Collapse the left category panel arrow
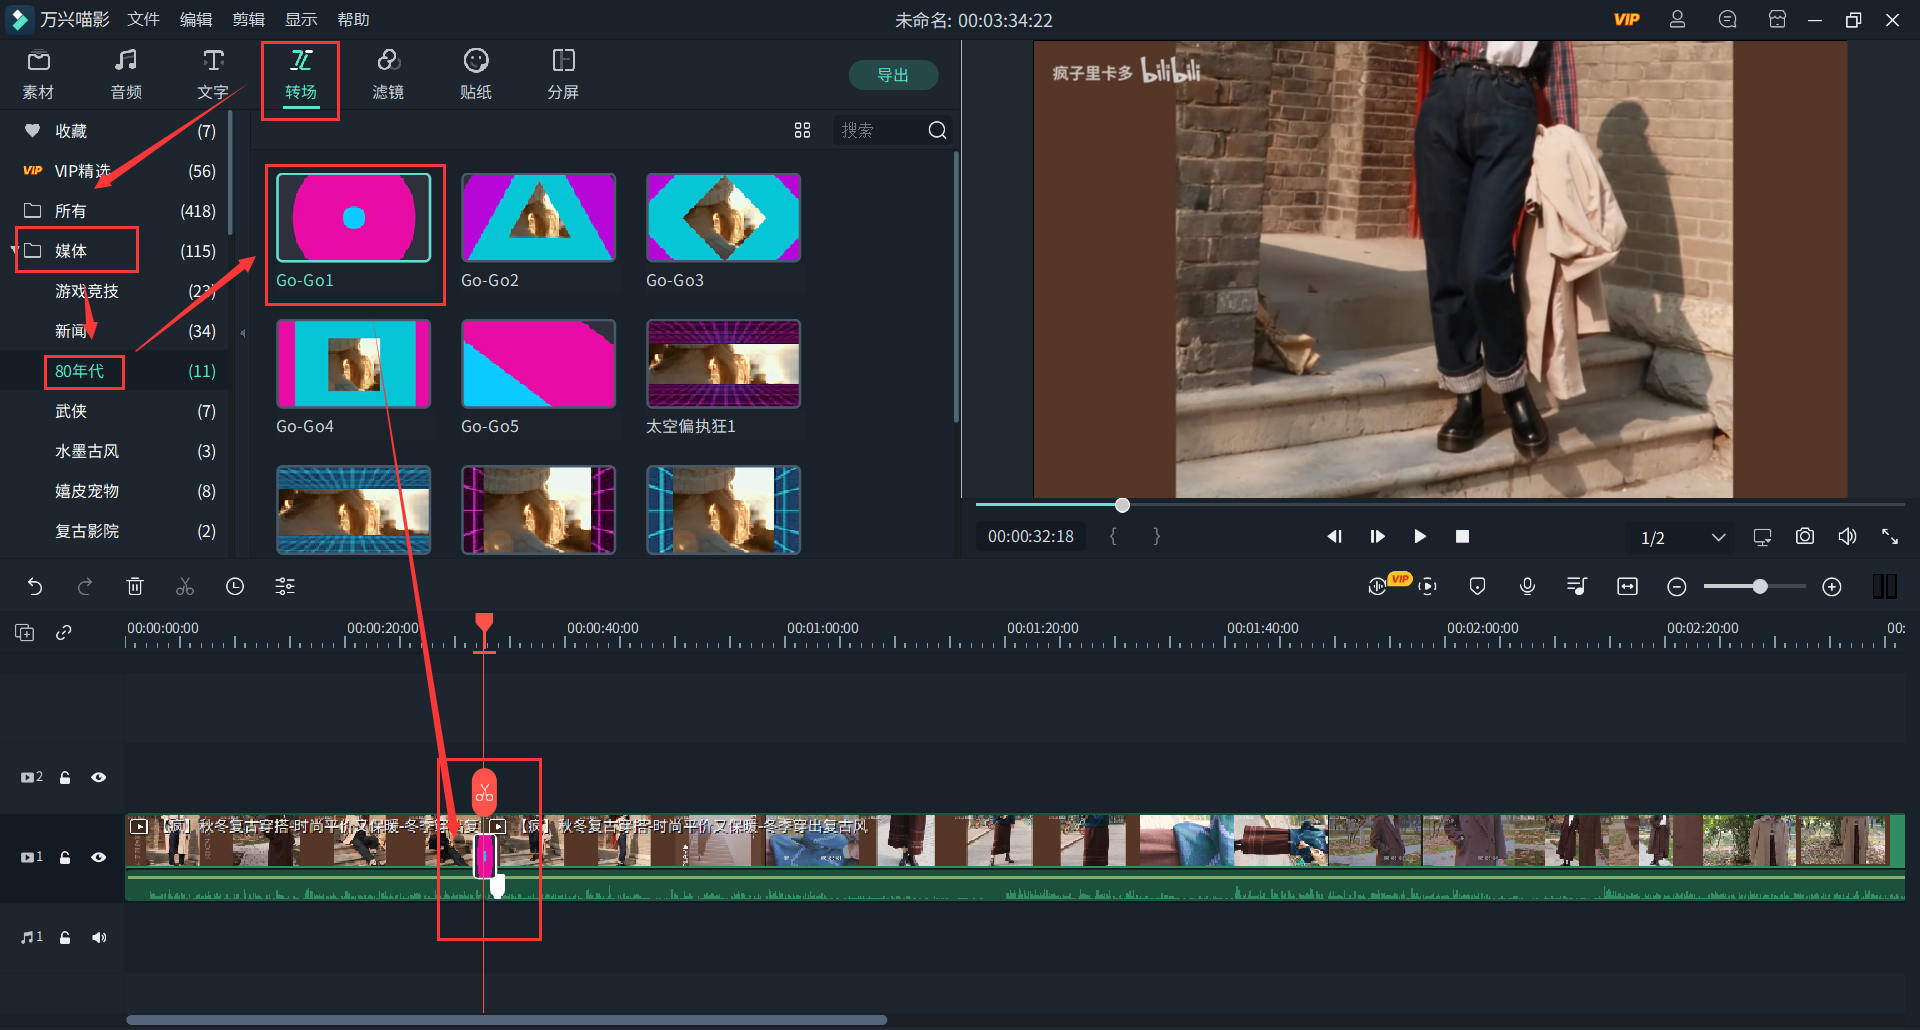Image resolution: width=1920 pixels, height=1030 pixels. click(242, 332)
